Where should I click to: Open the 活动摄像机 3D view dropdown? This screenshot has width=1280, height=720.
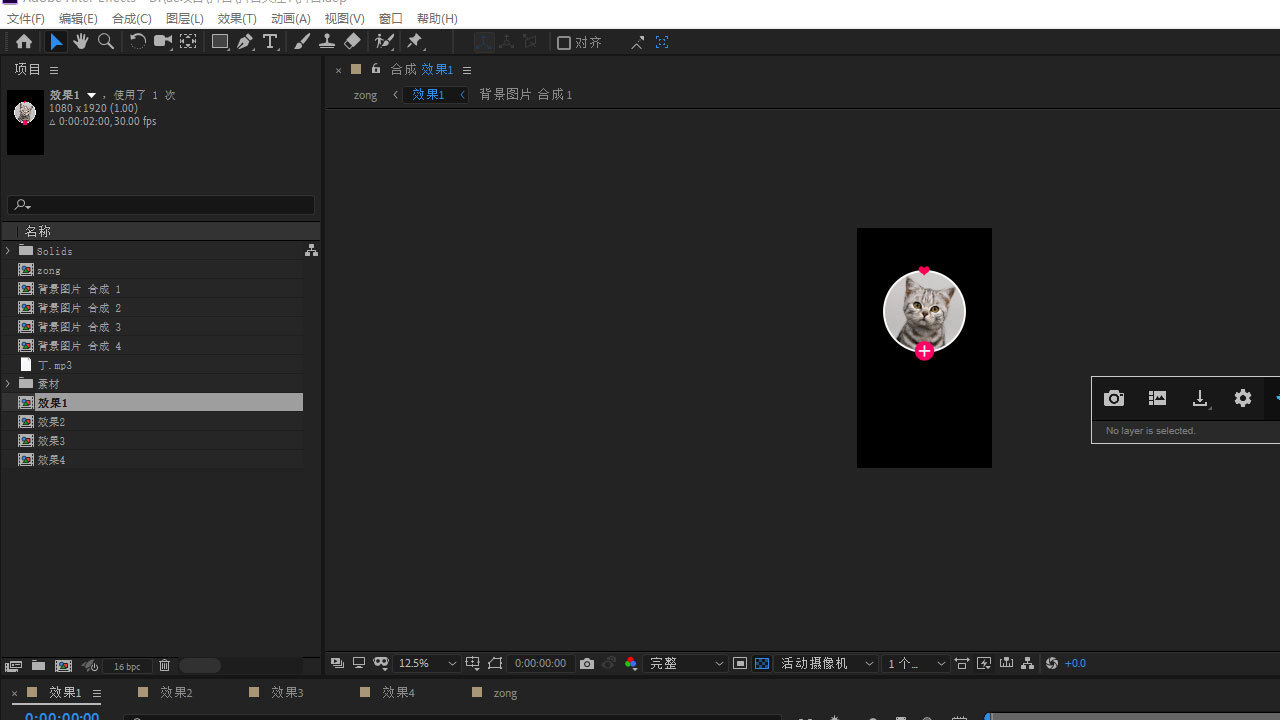tap(828, 664)
